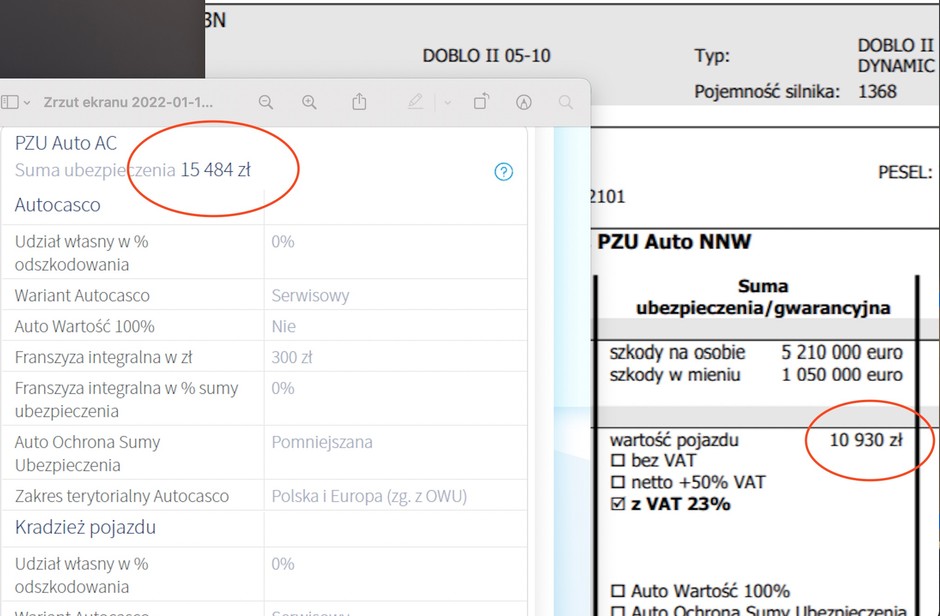
Task: Select 'wartość pojazdu' label in the PDF
Action: click(x=674, y=440)
